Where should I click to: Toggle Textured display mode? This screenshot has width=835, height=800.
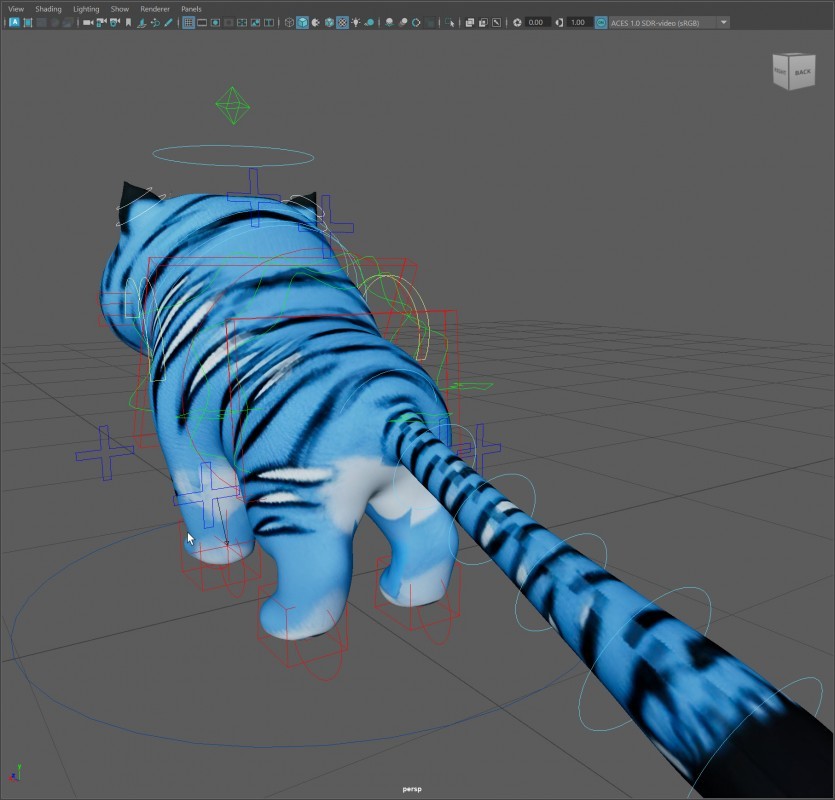pos(342,22)
